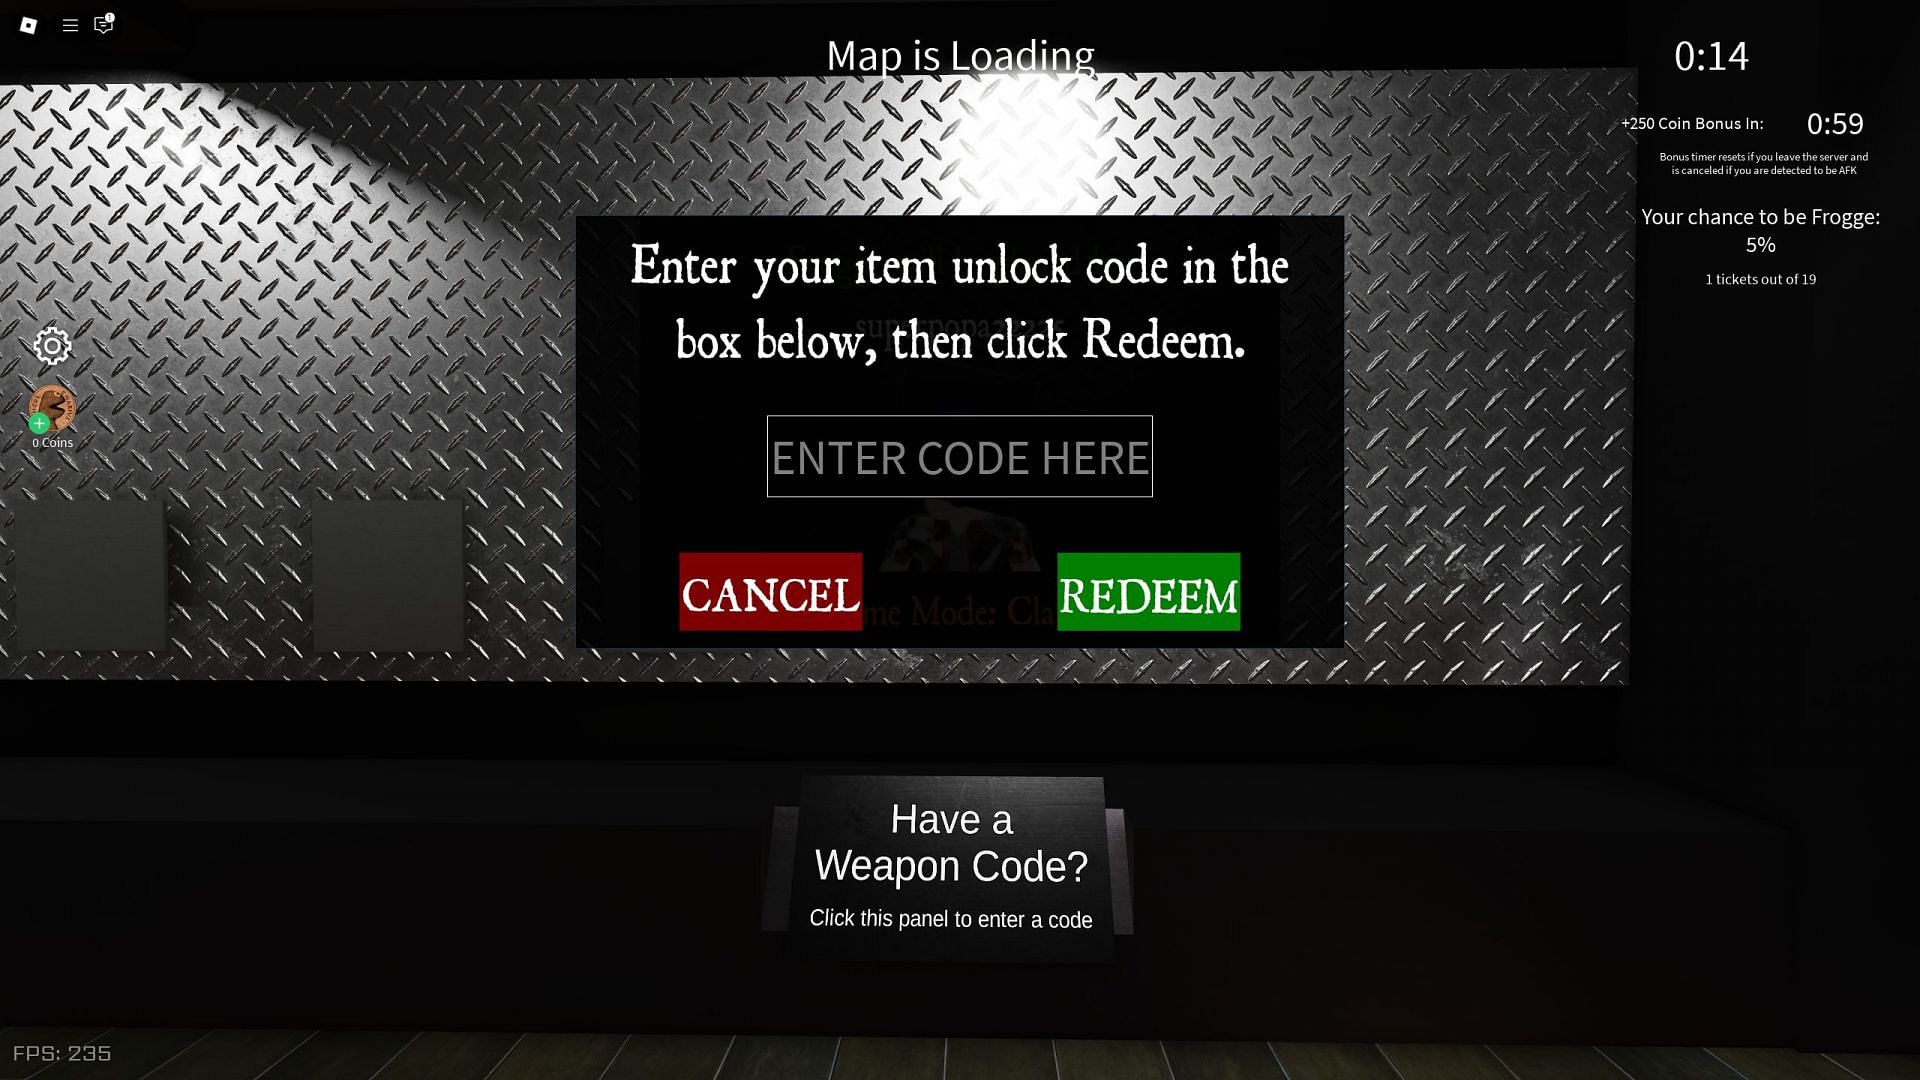Screen dimensions: 1920x1080
Task: Open the hamburger menu icon
Action: click(69, 24)
